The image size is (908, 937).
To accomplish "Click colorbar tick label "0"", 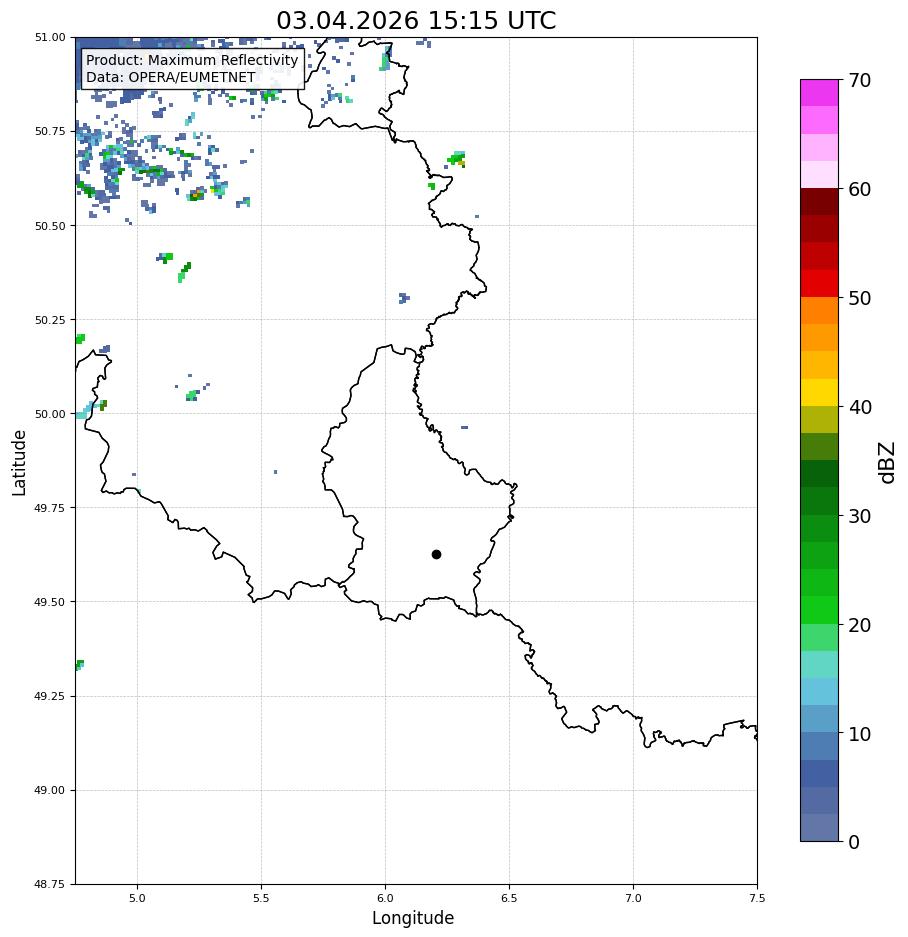I will point(854,842).
